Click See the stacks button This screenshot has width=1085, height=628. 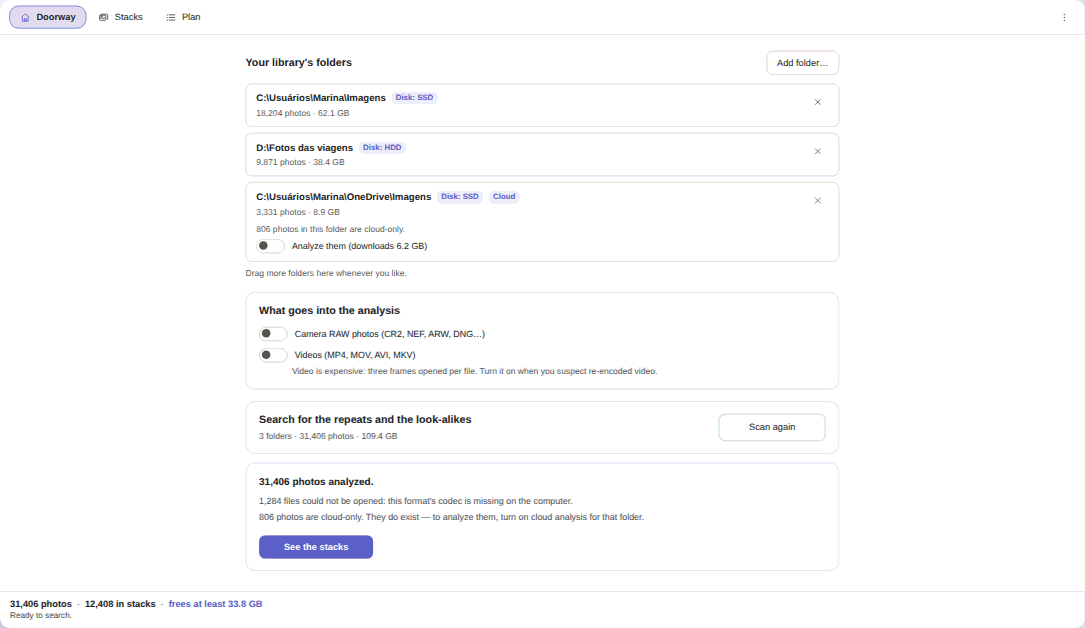click(x=316, y=547)
